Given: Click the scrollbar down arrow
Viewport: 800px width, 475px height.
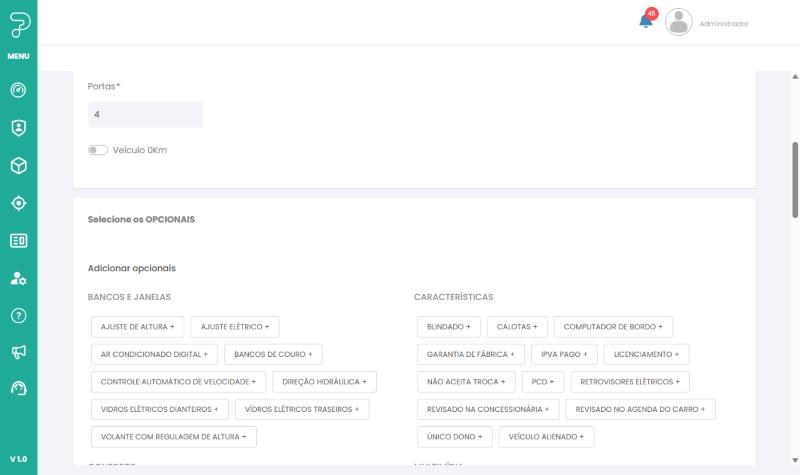Looking at the screenshot, I should 795,460.
